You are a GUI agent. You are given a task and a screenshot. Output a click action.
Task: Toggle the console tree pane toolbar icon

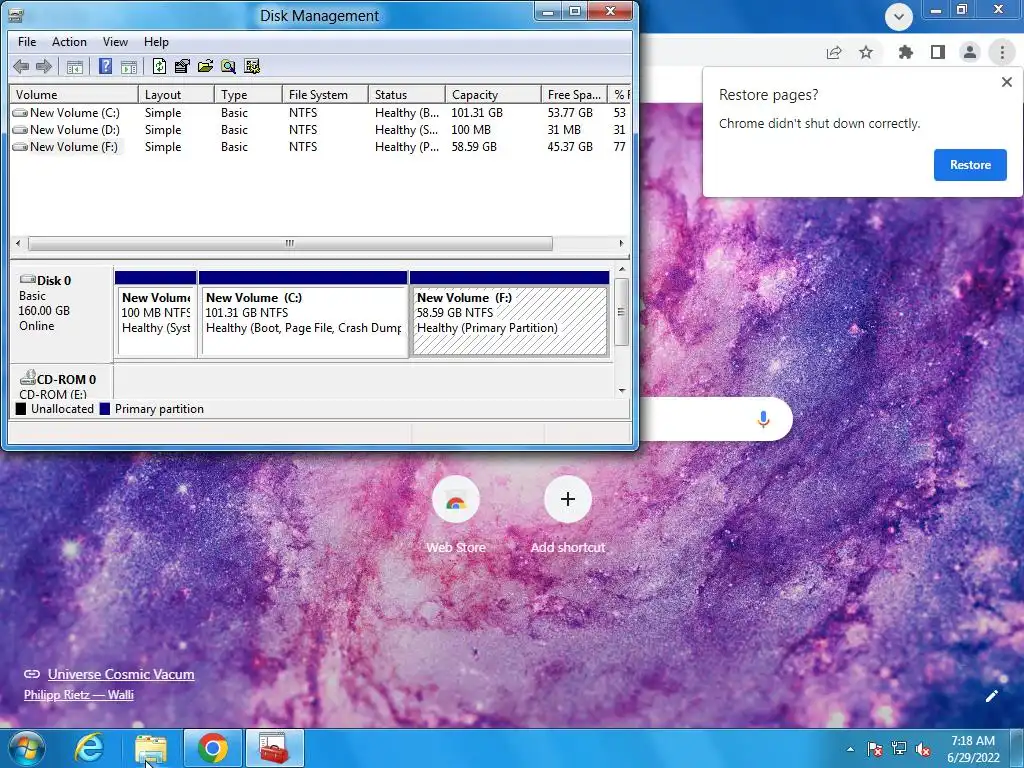74,66
